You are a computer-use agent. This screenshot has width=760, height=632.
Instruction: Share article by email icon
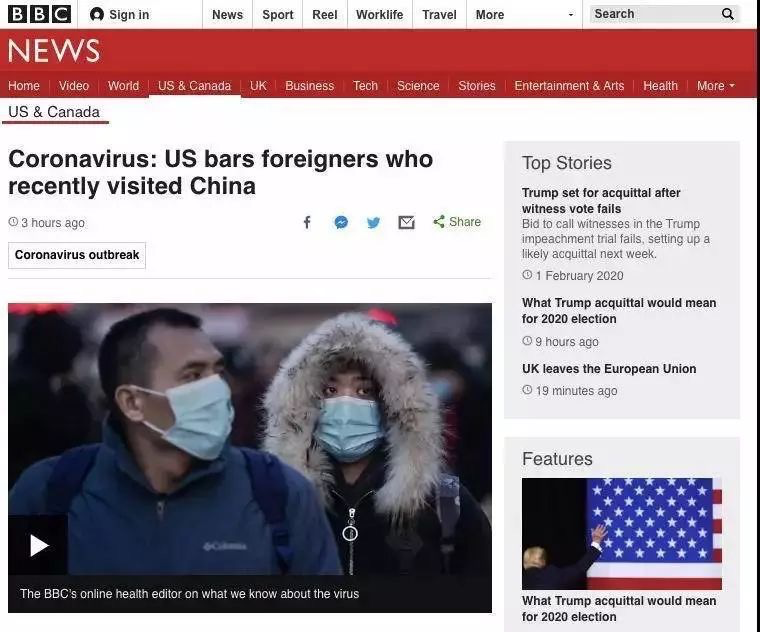pos(406,222)
